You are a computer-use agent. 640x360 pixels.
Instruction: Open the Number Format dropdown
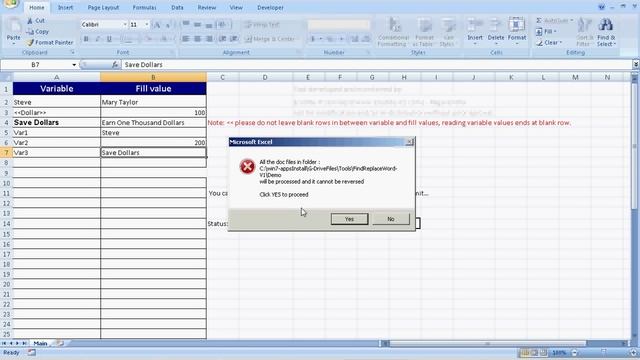(338, 24)
